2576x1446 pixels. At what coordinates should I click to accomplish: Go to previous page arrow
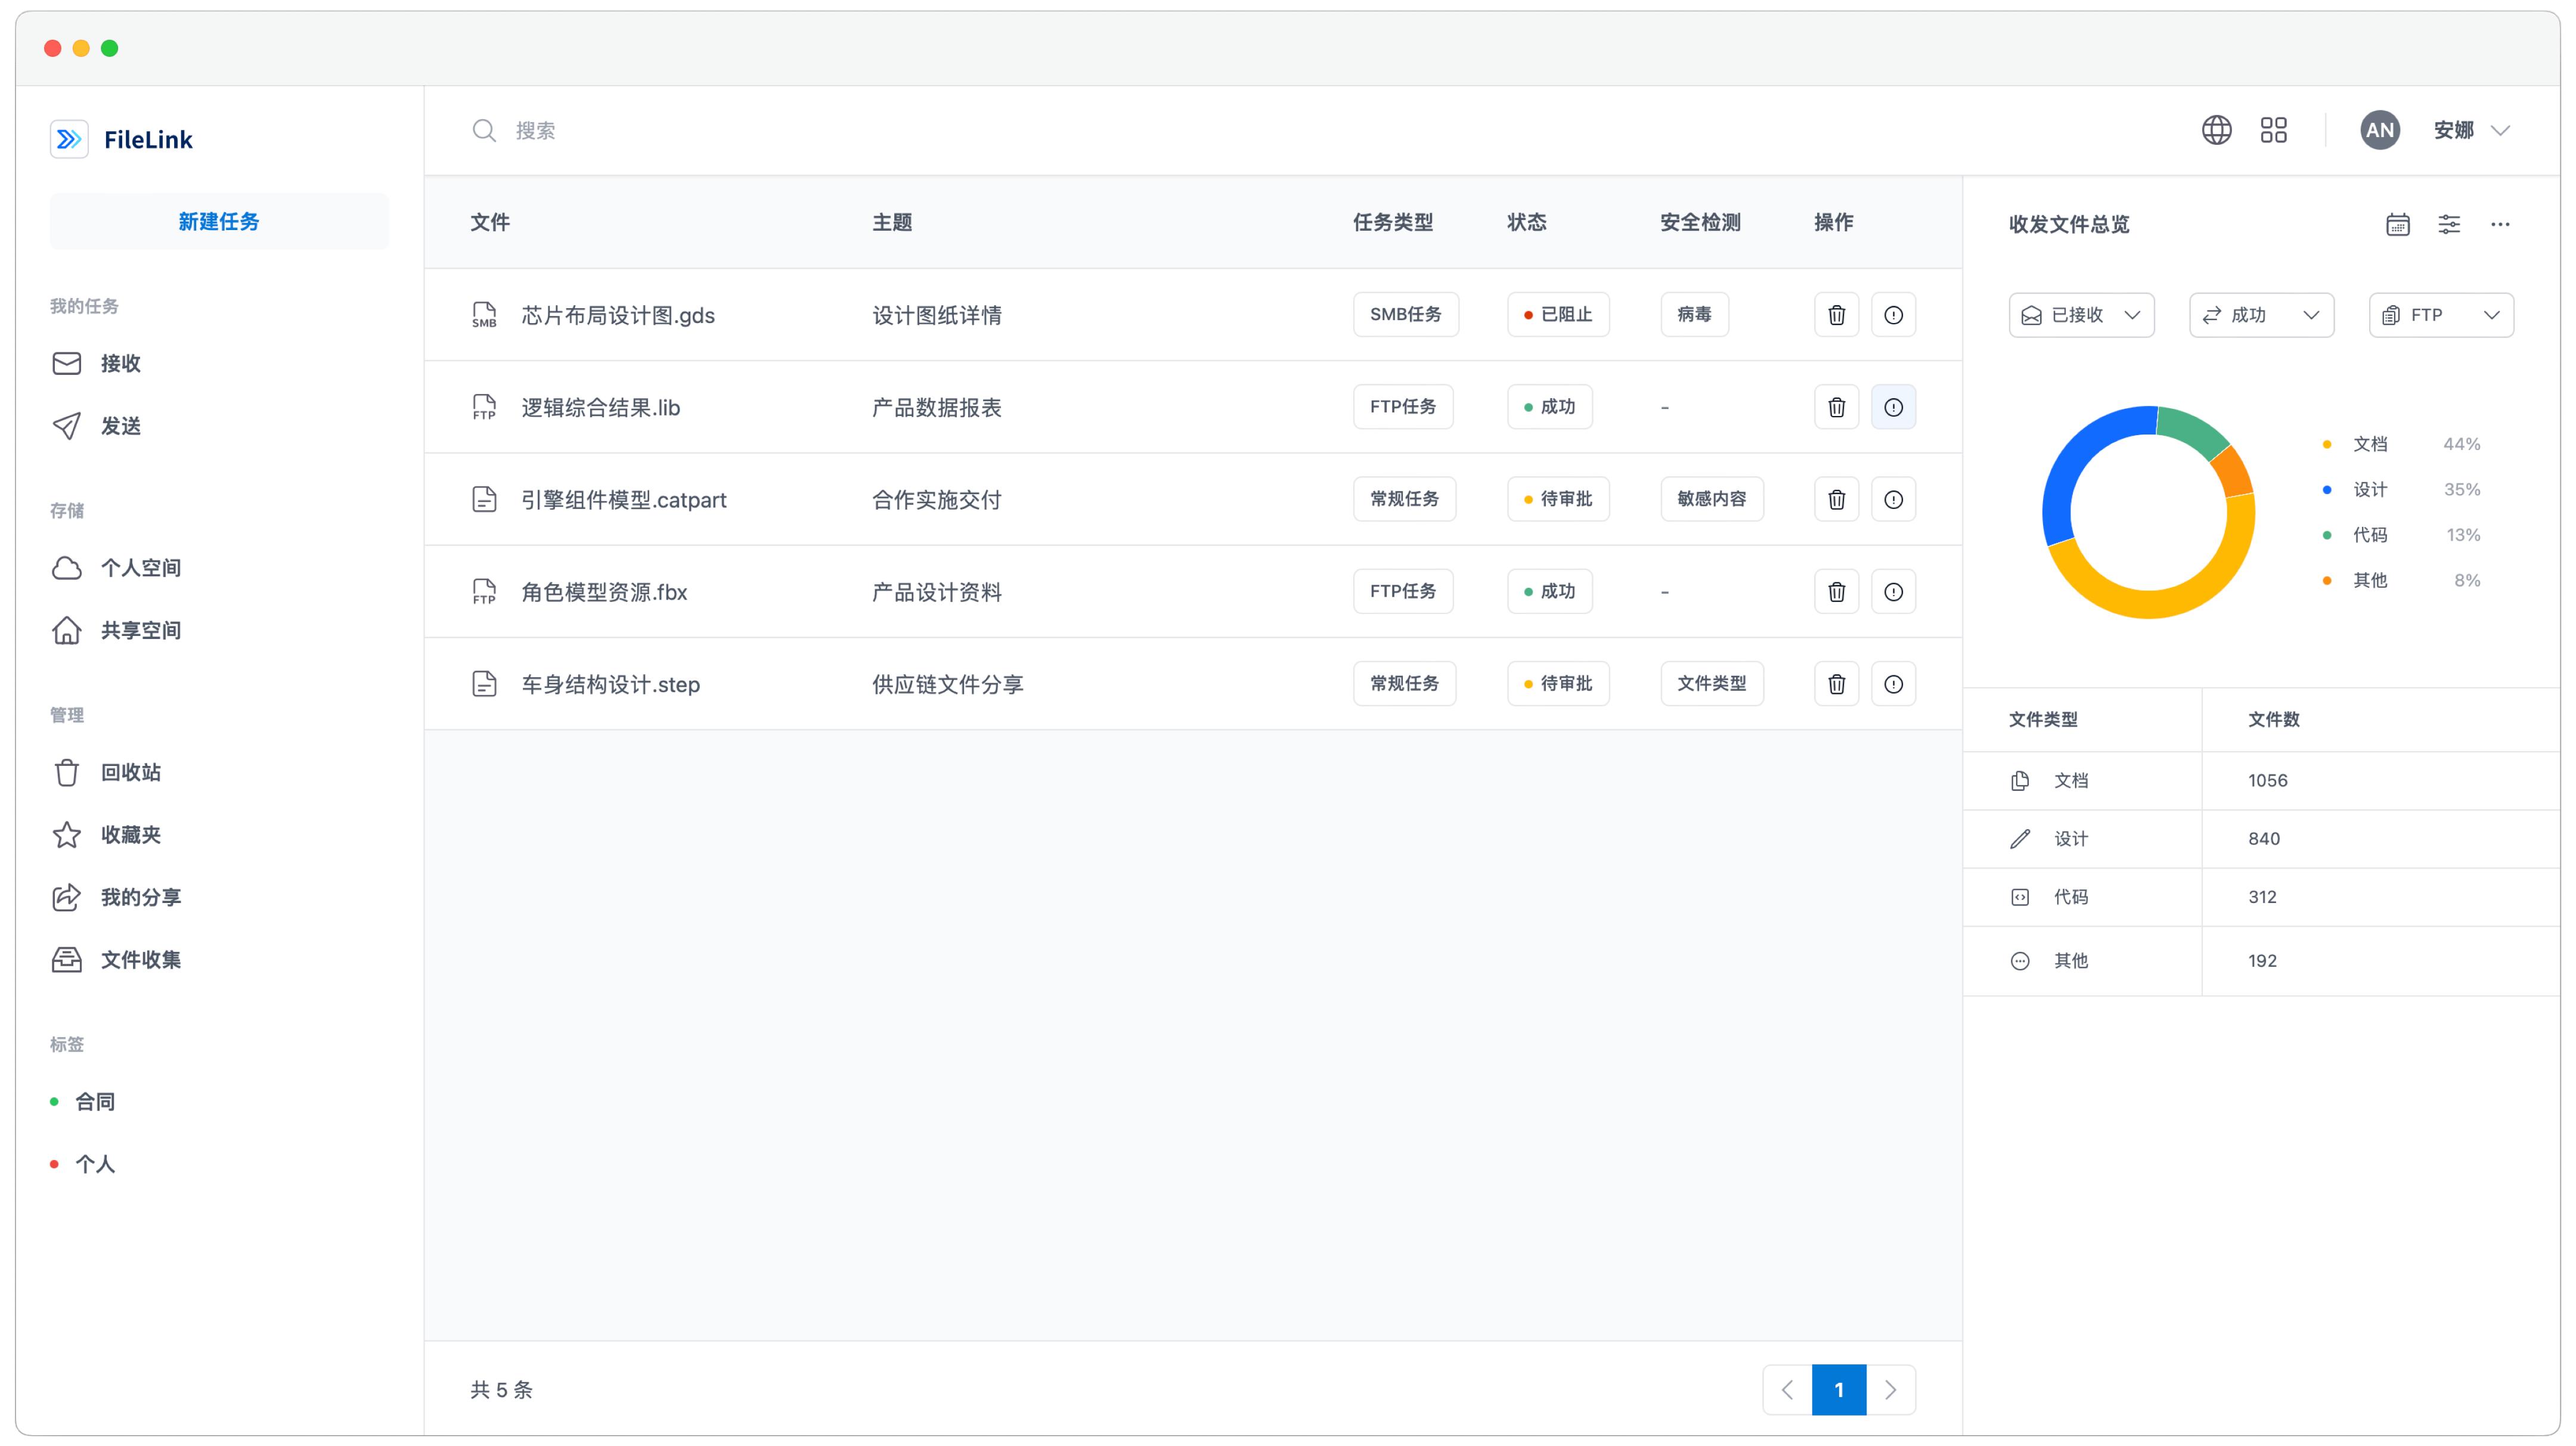(x=1787, y=1389)
